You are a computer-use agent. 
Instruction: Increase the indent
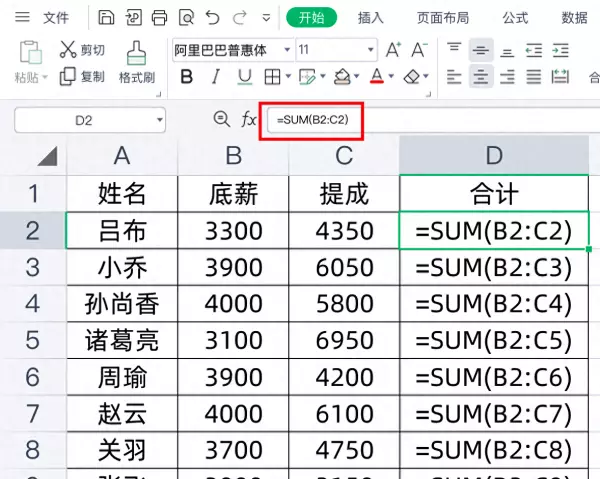point(560,51)
